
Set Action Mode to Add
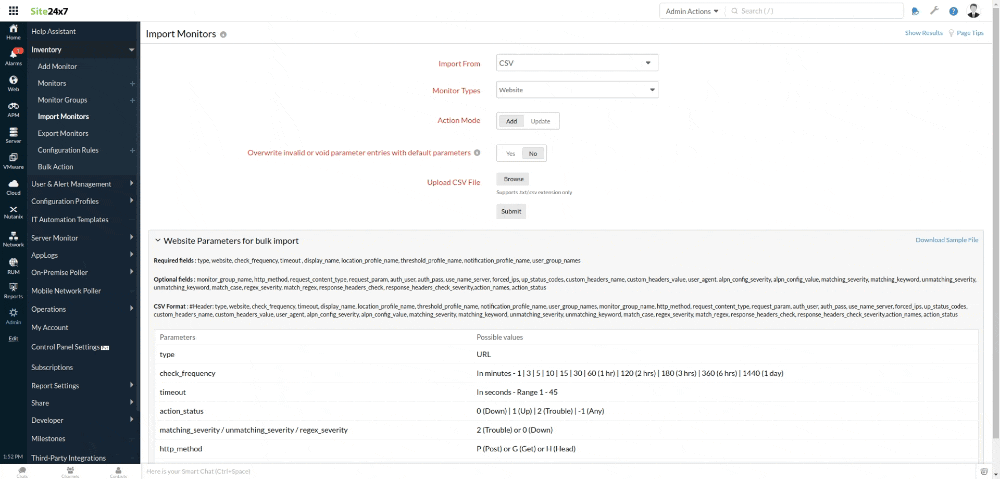click(511, 121)
